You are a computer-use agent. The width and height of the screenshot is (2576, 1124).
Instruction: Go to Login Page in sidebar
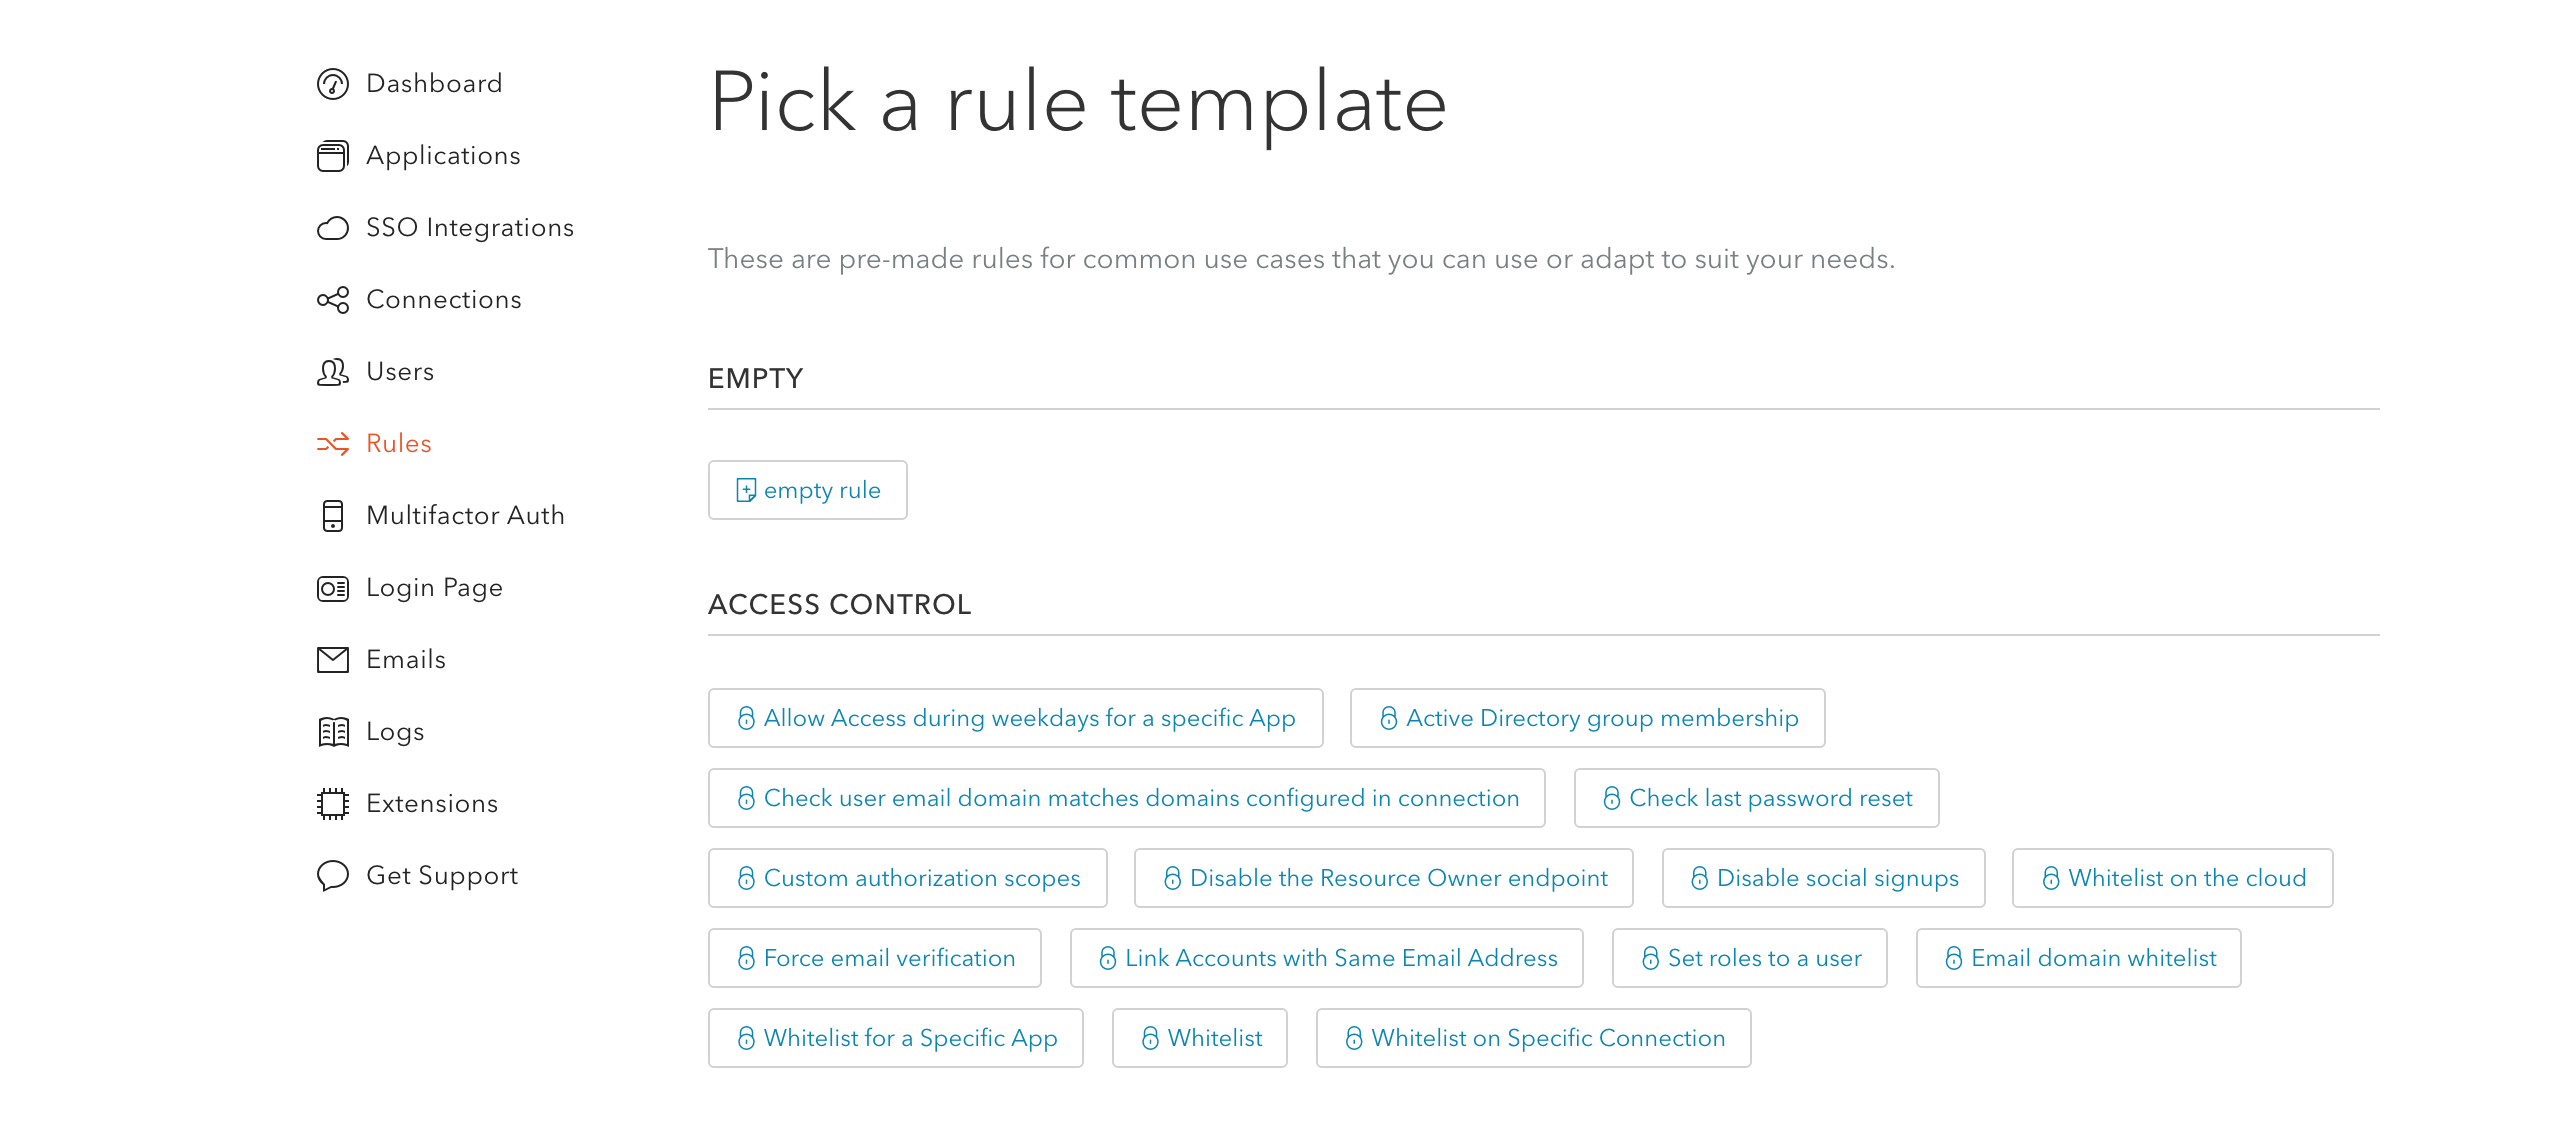point(434,588)
